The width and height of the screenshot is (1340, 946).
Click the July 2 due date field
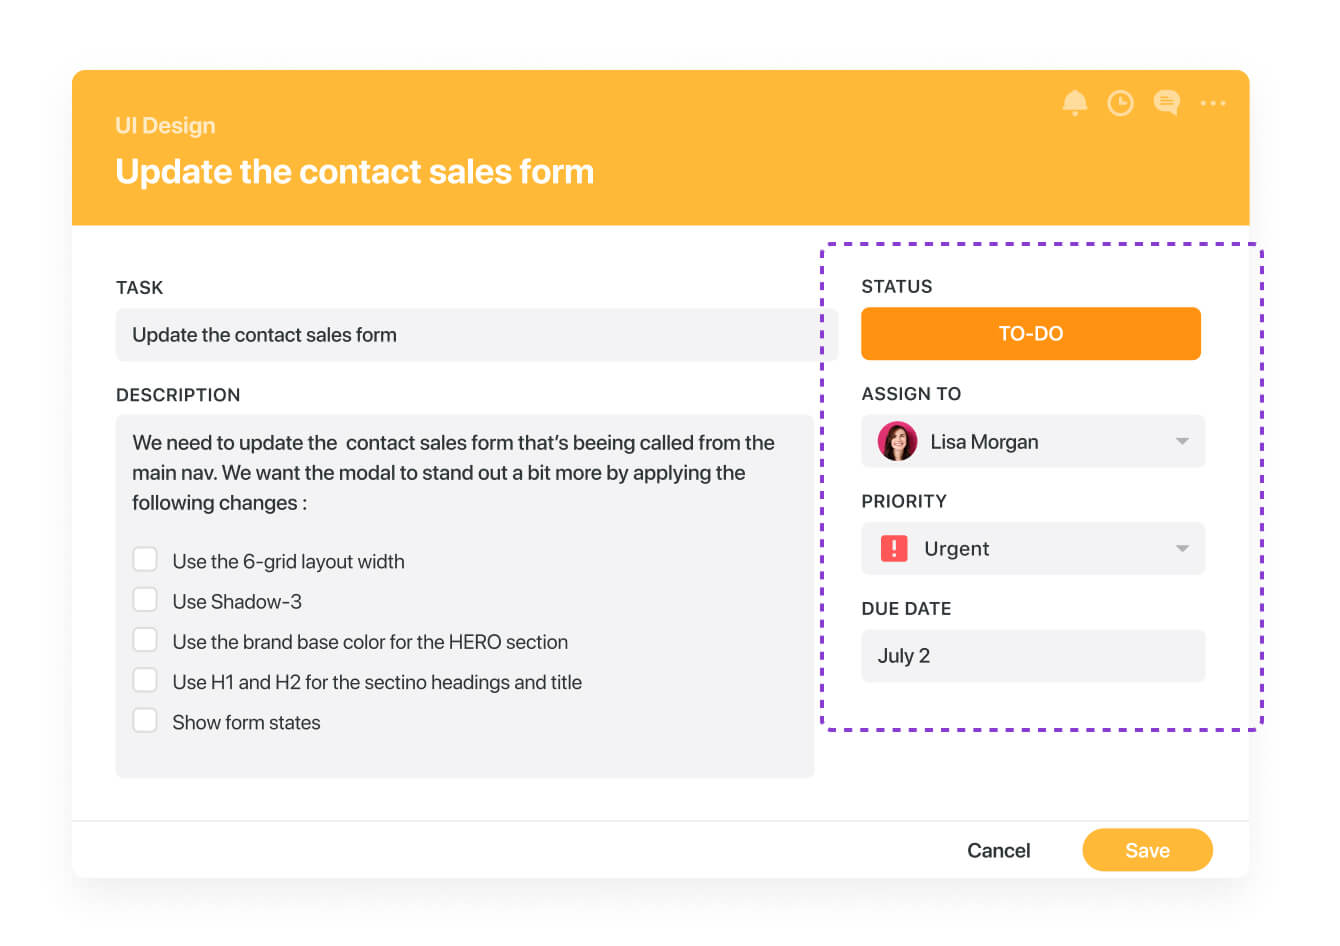[x=1032, y=656]
